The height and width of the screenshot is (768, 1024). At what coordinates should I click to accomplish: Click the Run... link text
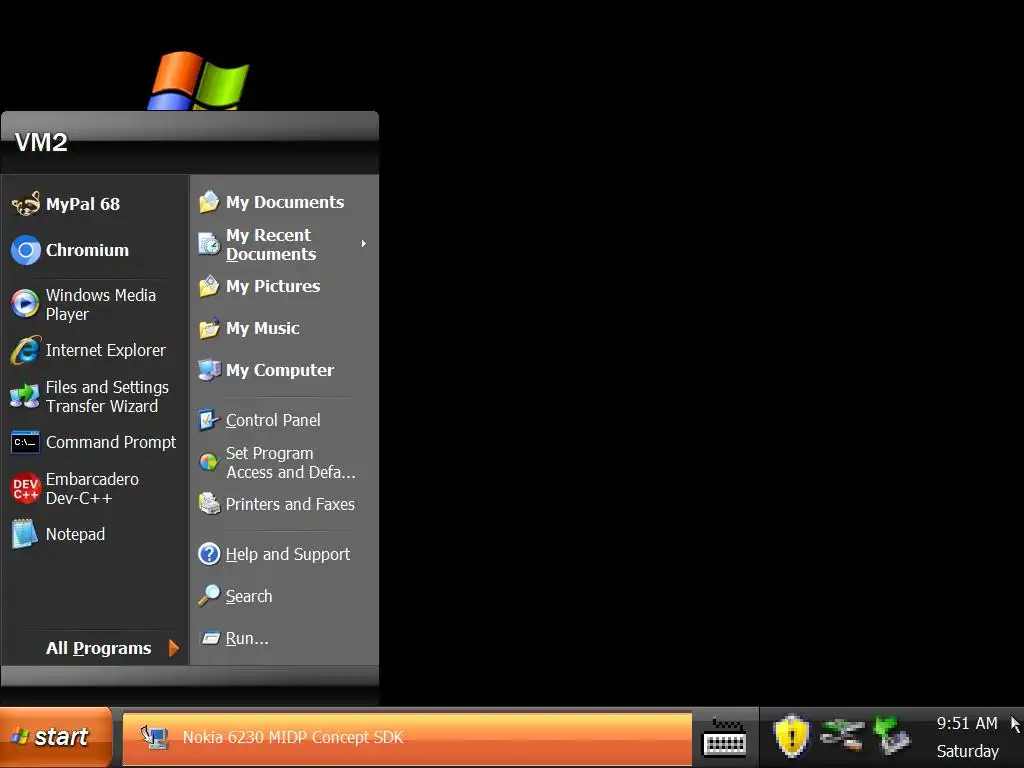[247, 638]
